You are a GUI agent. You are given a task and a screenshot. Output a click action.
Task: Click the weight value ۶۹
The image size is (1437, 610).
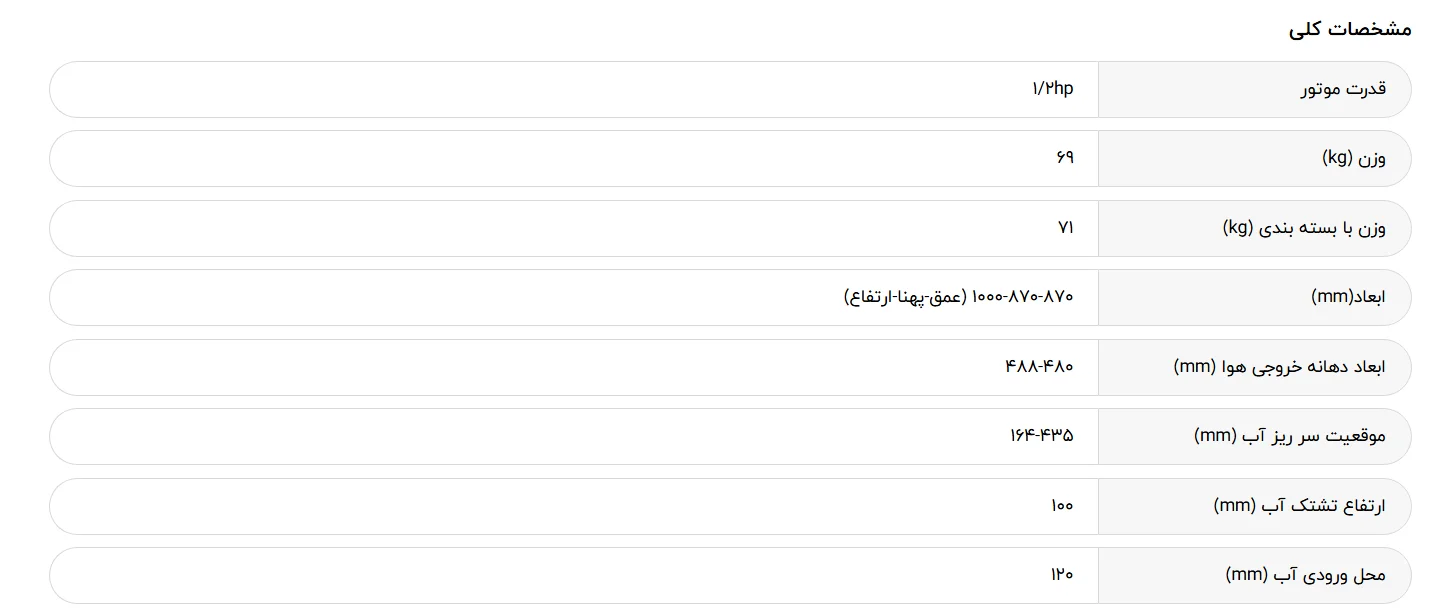click(1064, 158)
